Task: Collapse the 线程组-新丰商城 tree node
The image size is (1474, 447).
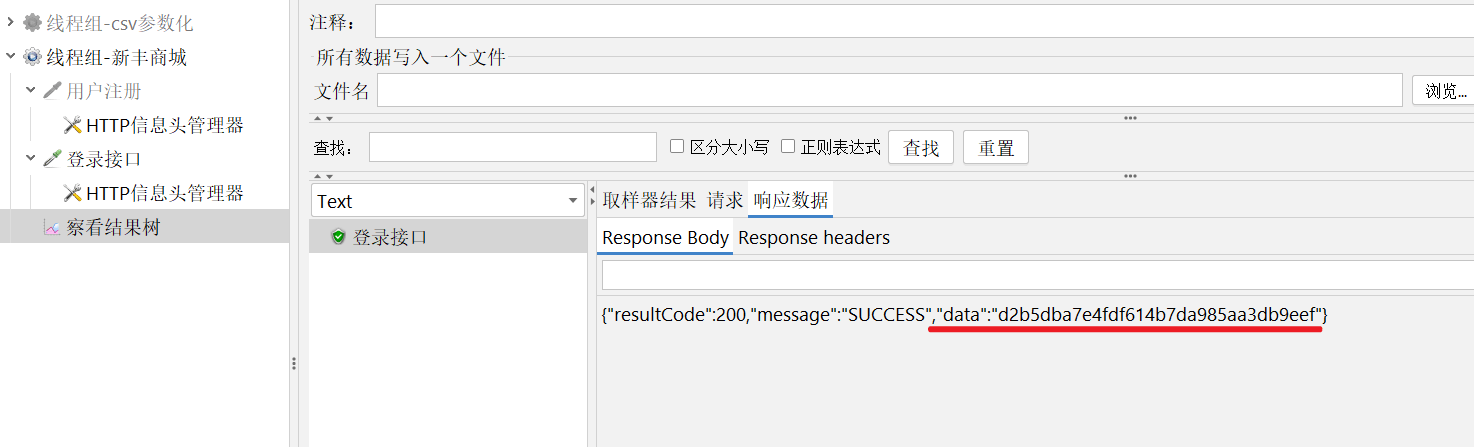Action: tap(10, 56)
